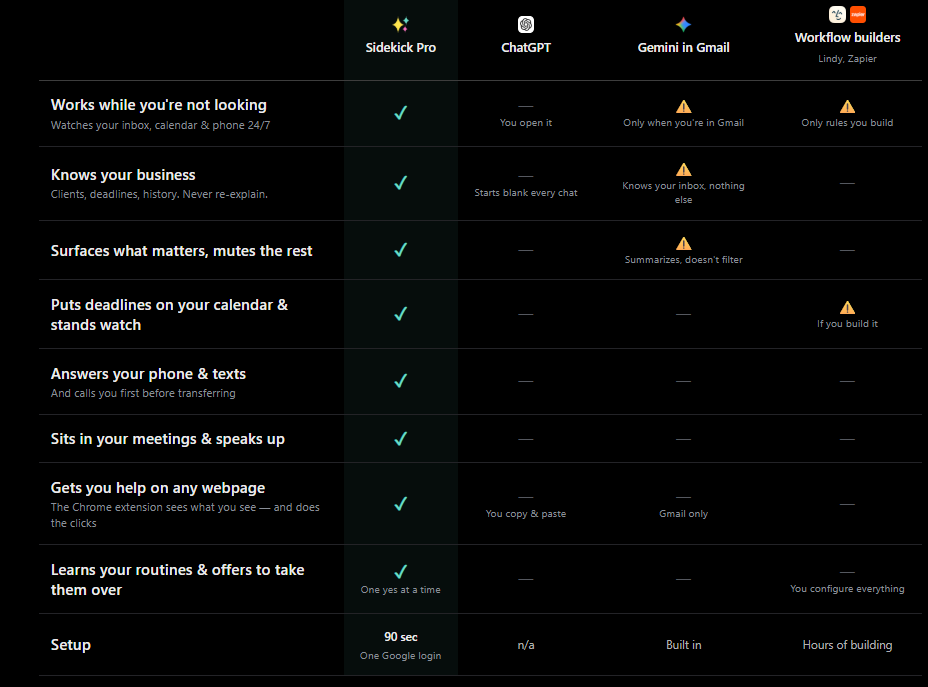The image size is (928, 687).
Task: Click the 'If you build it' note
Action: pos(847,324)
